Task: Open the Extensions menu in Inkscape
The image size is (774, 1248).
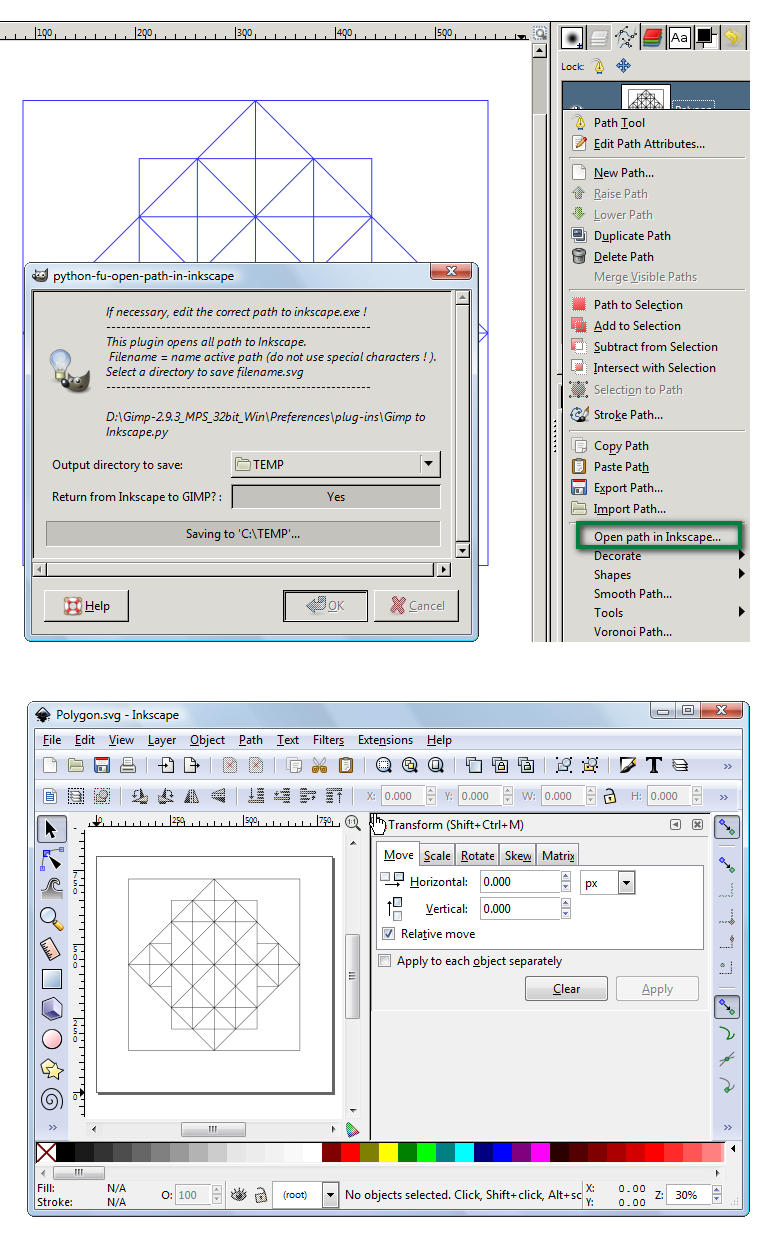Action: (385, 740)
